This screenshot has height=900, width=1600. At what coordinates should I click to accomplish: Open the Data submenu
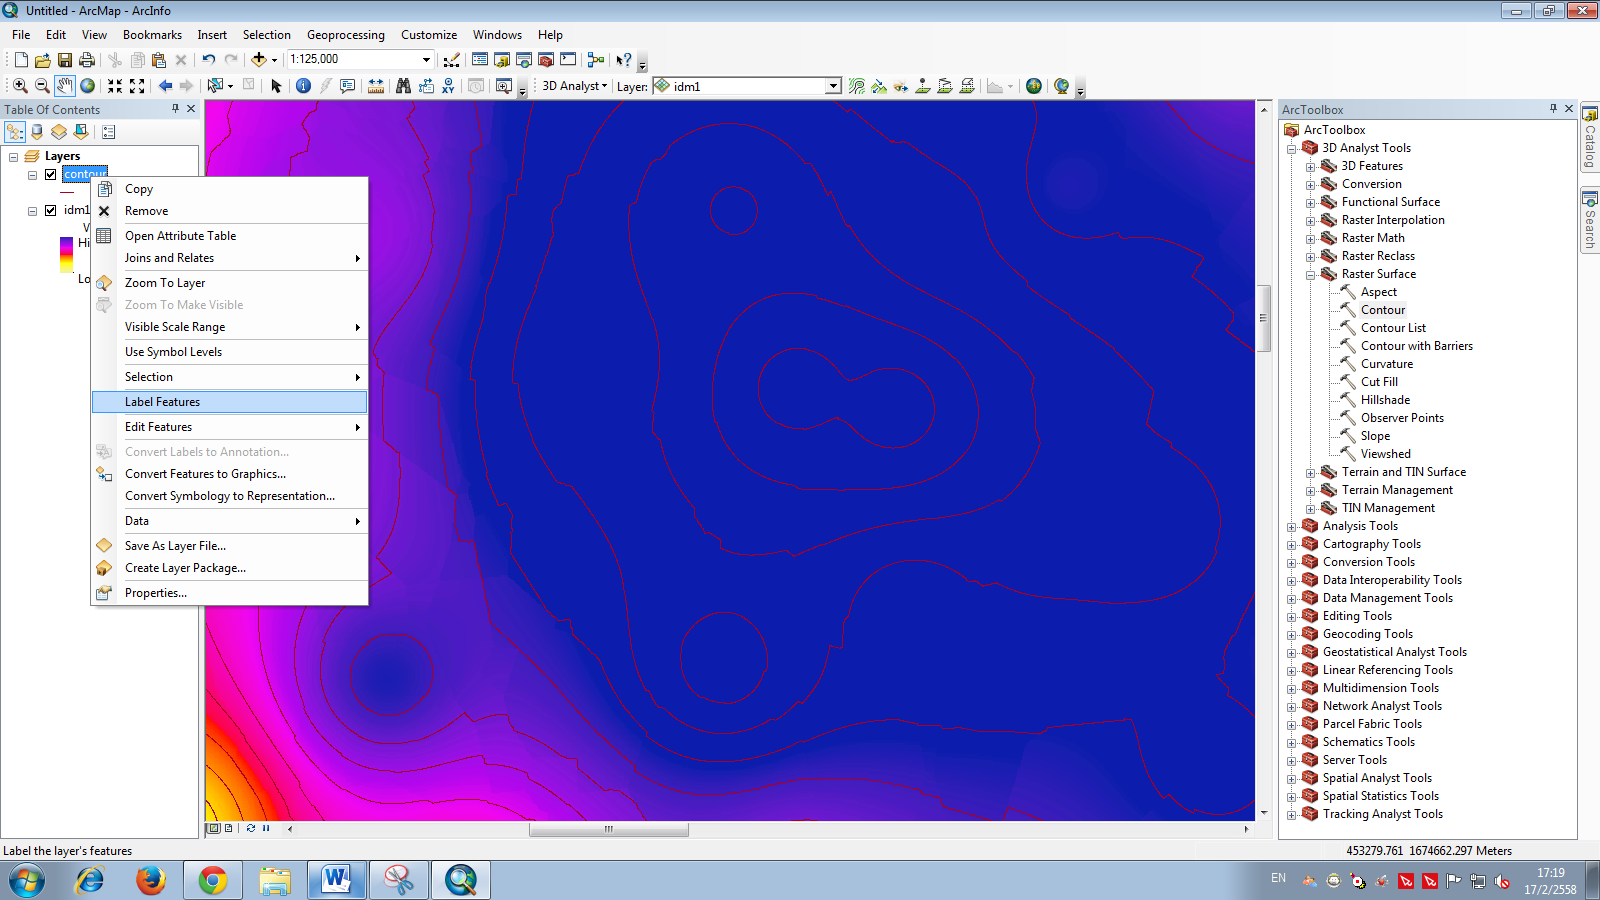230,521
